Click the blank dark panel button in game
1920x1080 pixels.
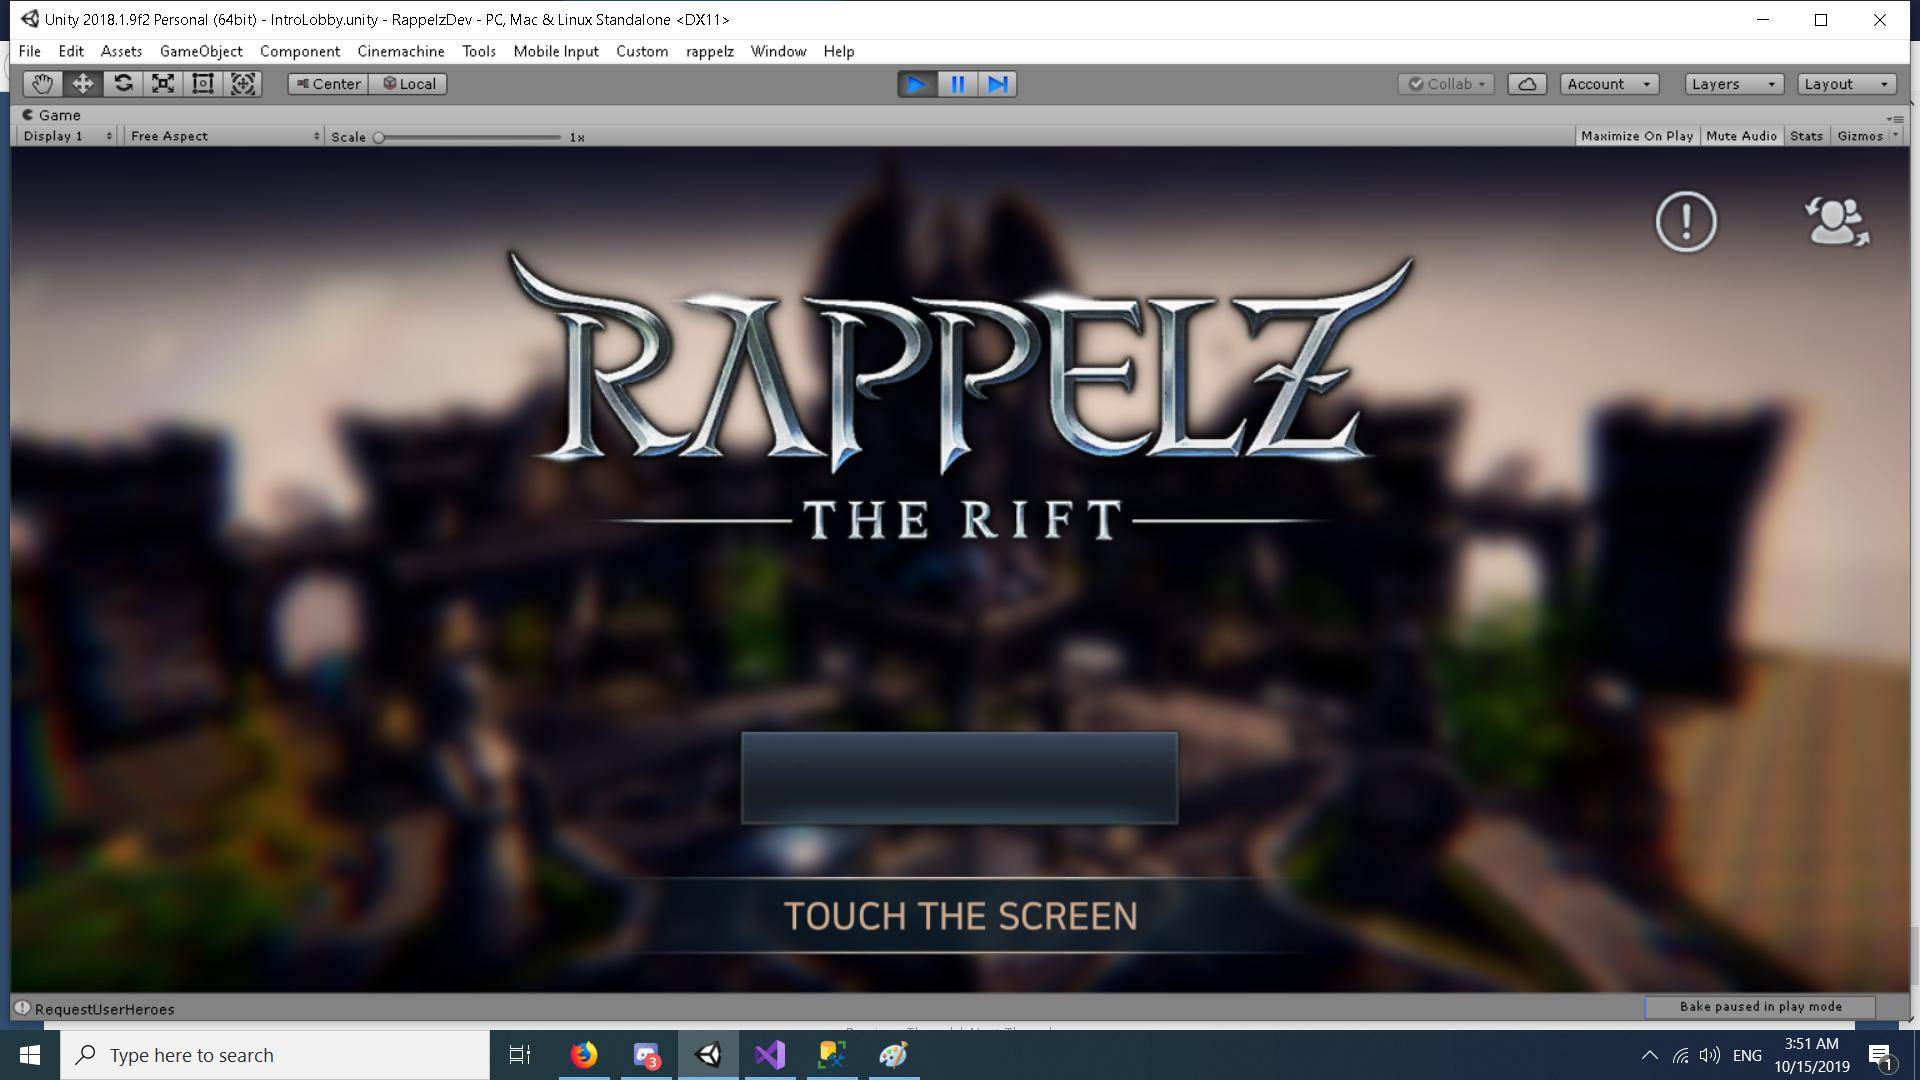coord(959,778)
